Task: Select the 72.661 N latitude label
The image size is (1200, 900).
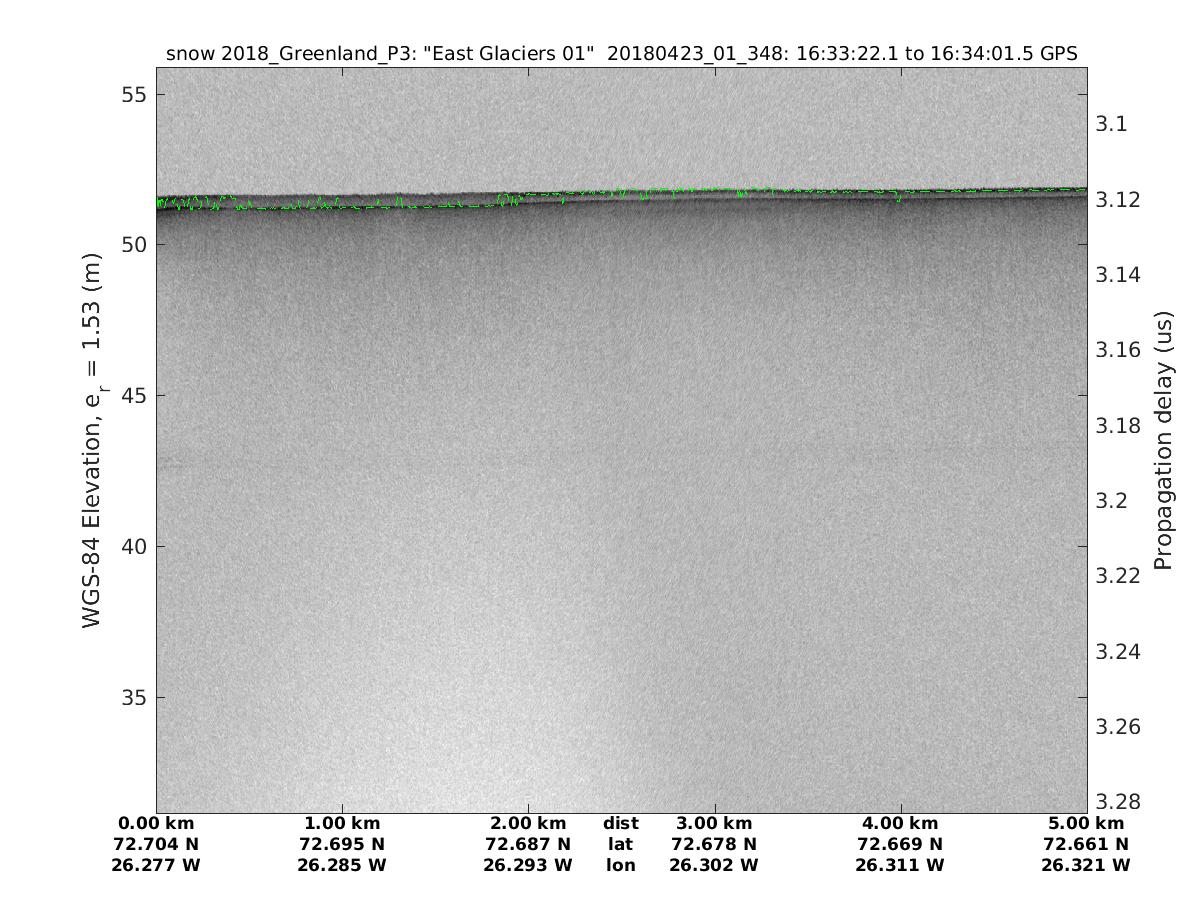Action: pos(1086,844)
